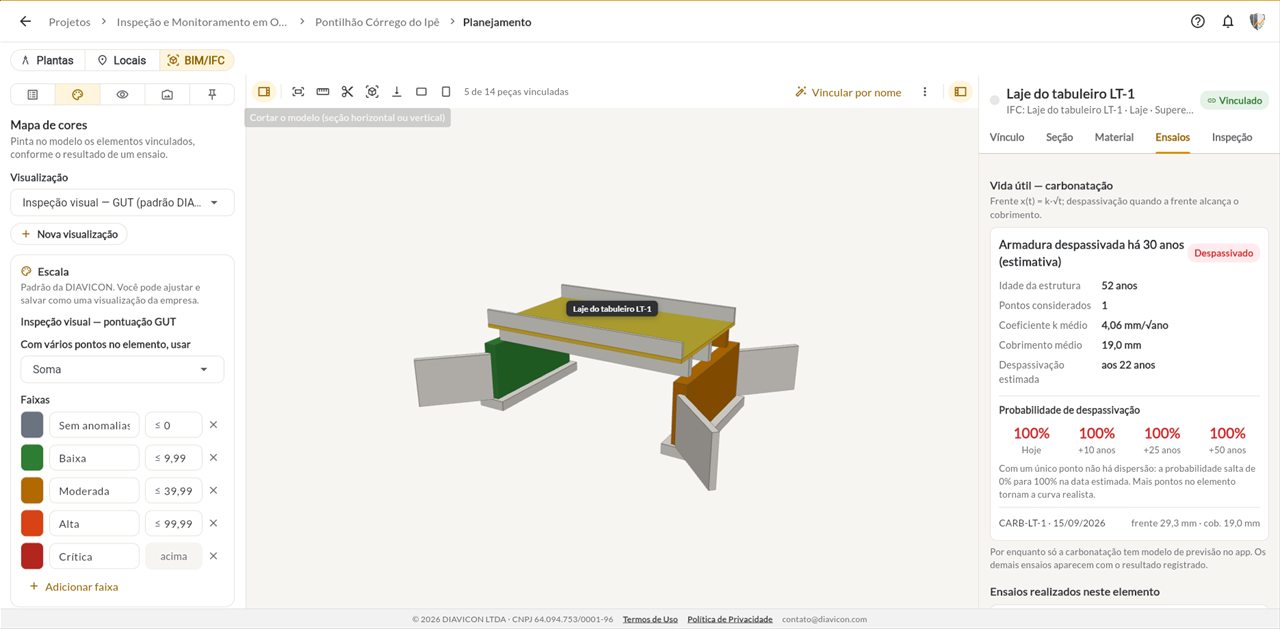Screen dimensions: 1280x629
Task: Remove the Alta range
Action: (x=213, y=523)
